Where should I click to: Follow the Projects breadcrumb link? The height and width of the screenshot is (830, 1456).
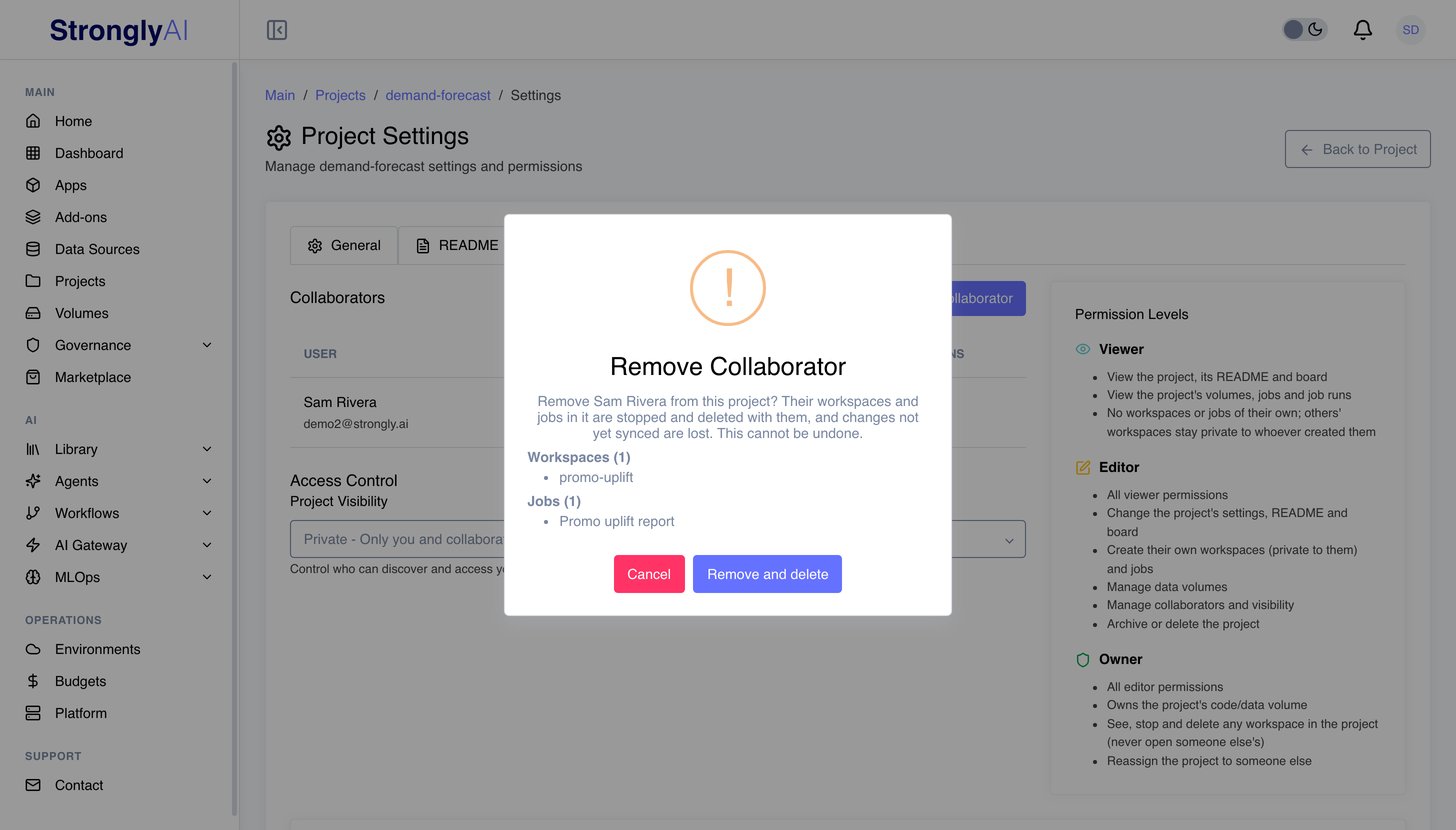(340, 95)
